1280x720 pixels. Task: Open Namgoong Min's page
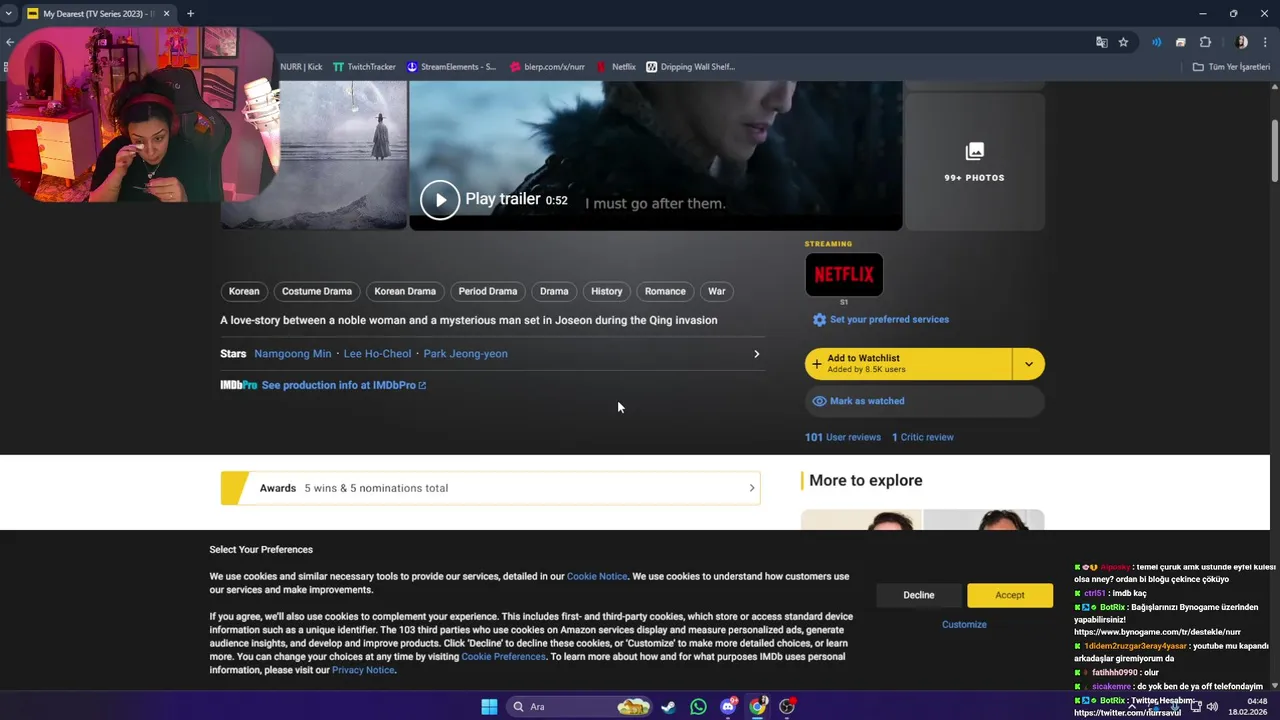(293, 354)
